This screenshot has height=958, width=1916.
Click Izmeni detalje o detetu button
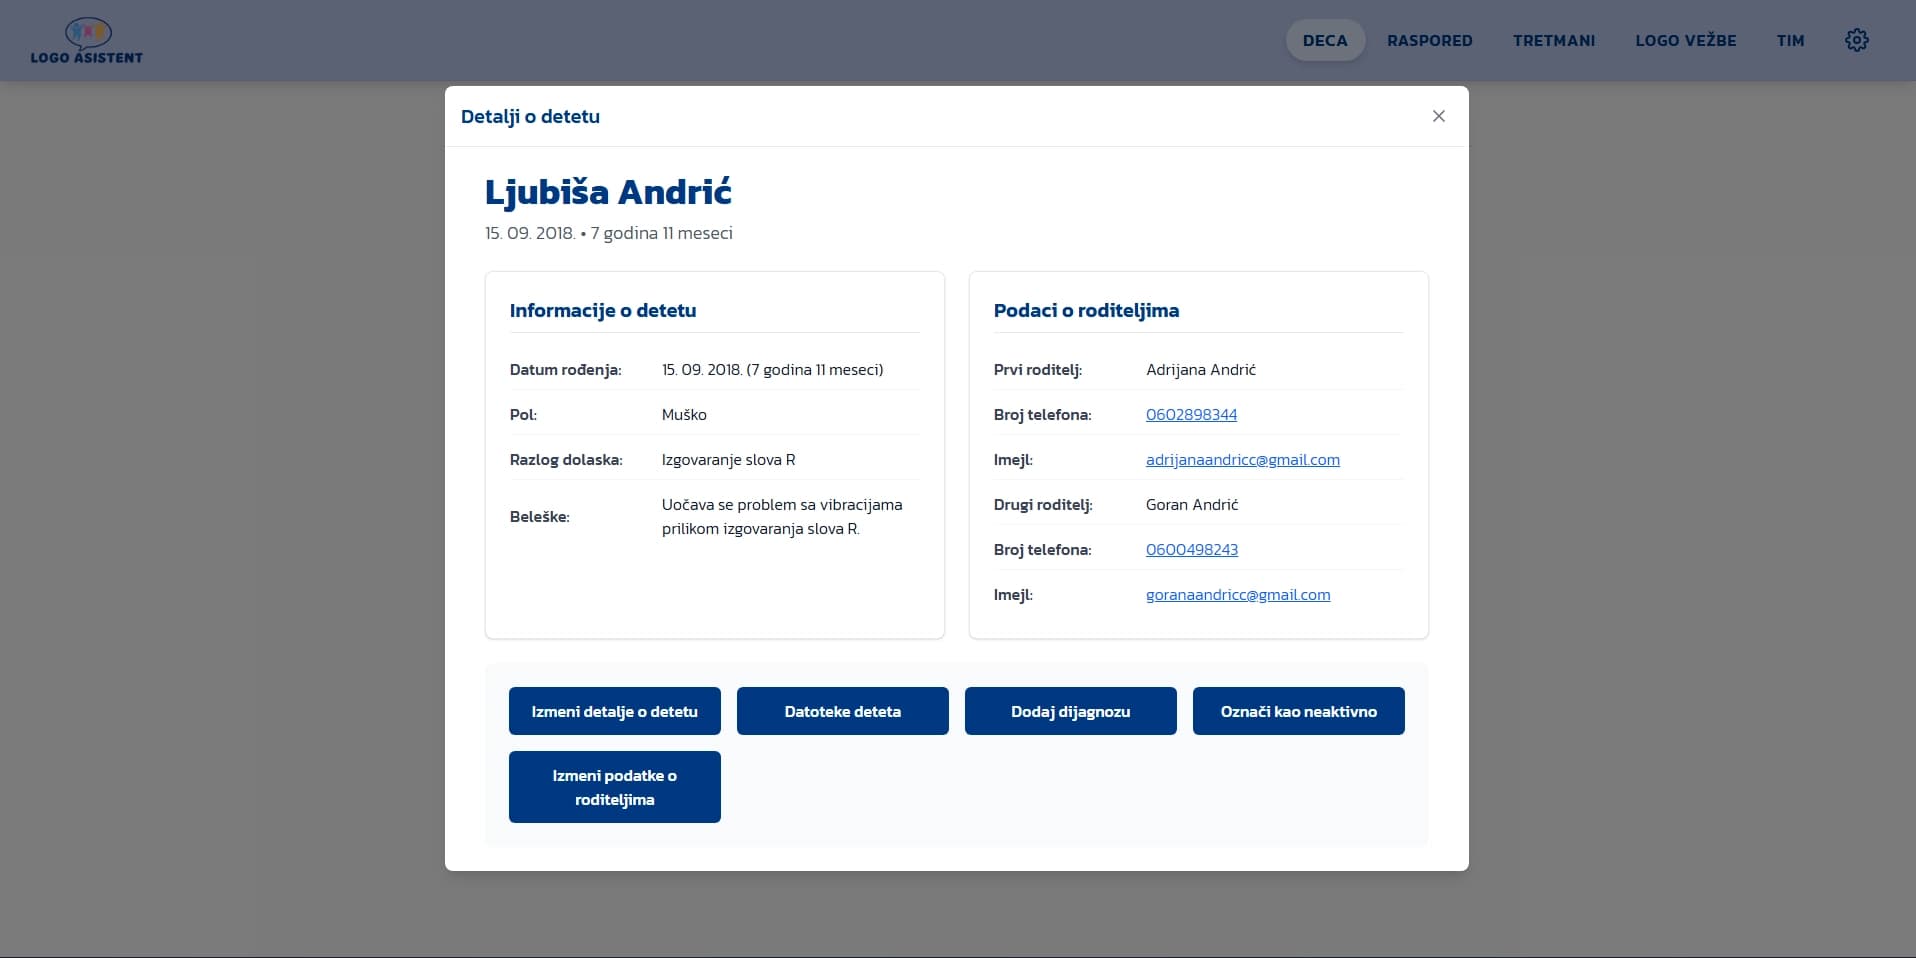coord(615,711)
